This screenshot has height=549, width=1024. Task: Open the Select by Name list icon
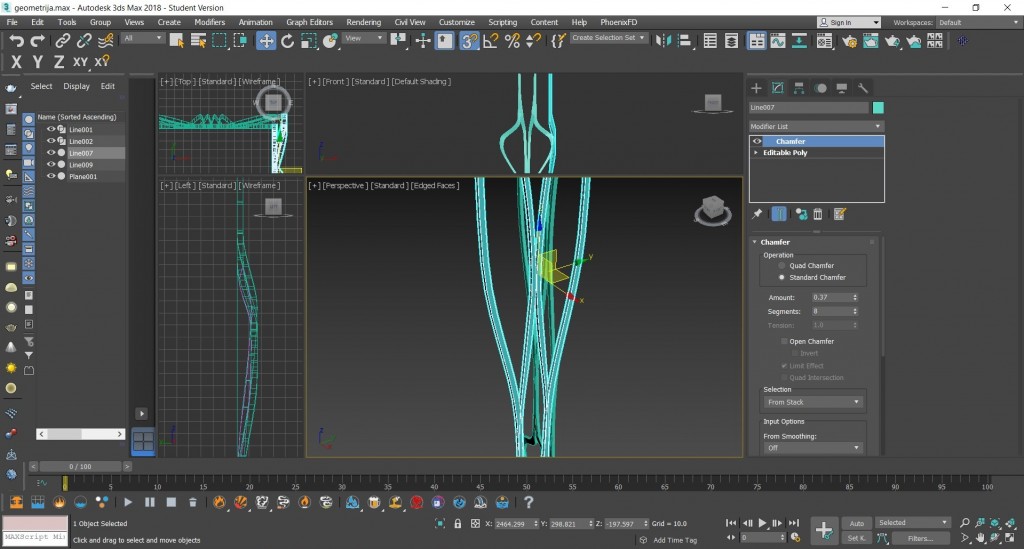198,40
